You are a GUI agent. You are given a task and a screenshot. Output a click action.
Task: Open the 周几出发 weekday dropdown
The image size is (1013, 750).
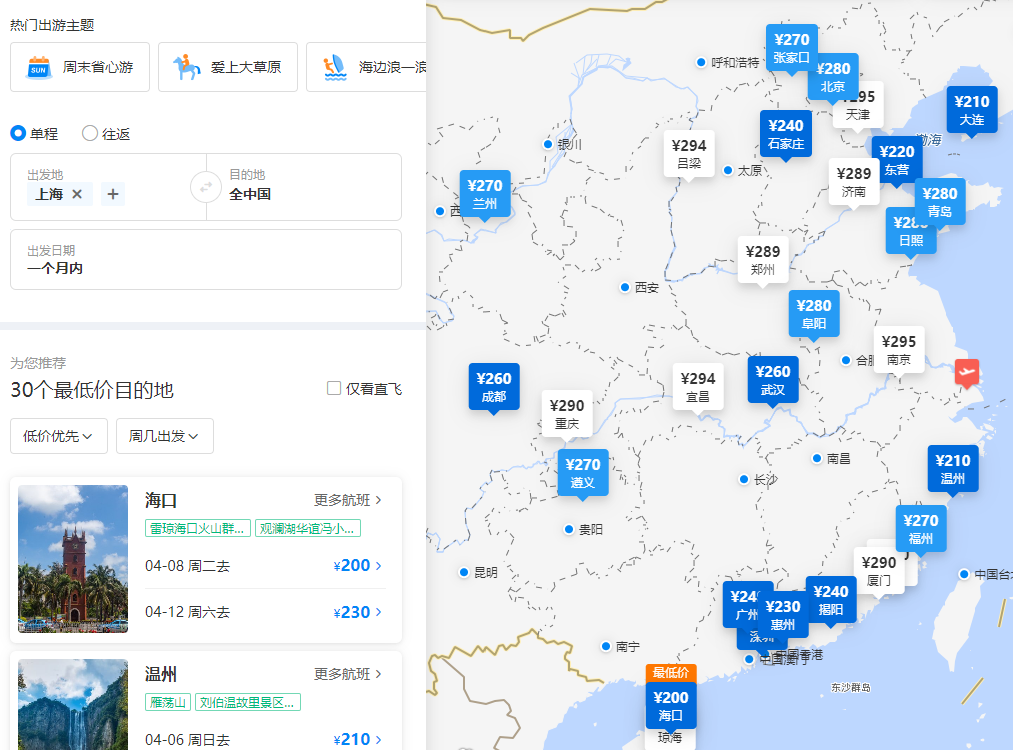tap(164, 436)
